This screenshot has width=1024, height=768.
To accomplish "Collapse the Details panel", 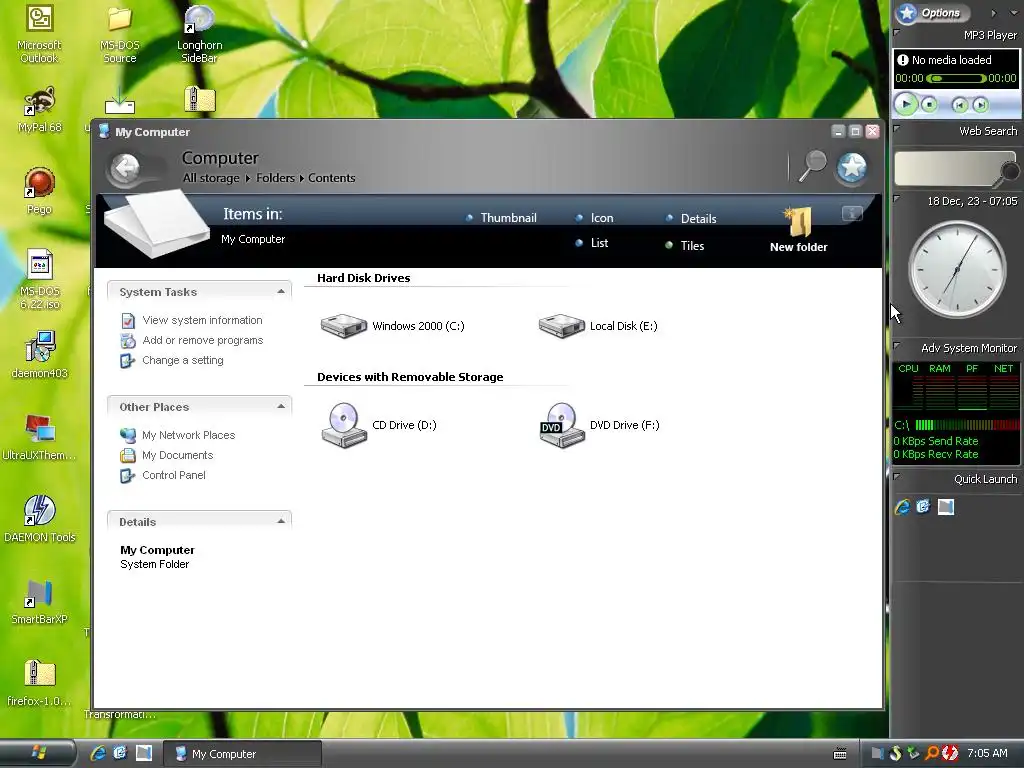I will pos(281,521).
